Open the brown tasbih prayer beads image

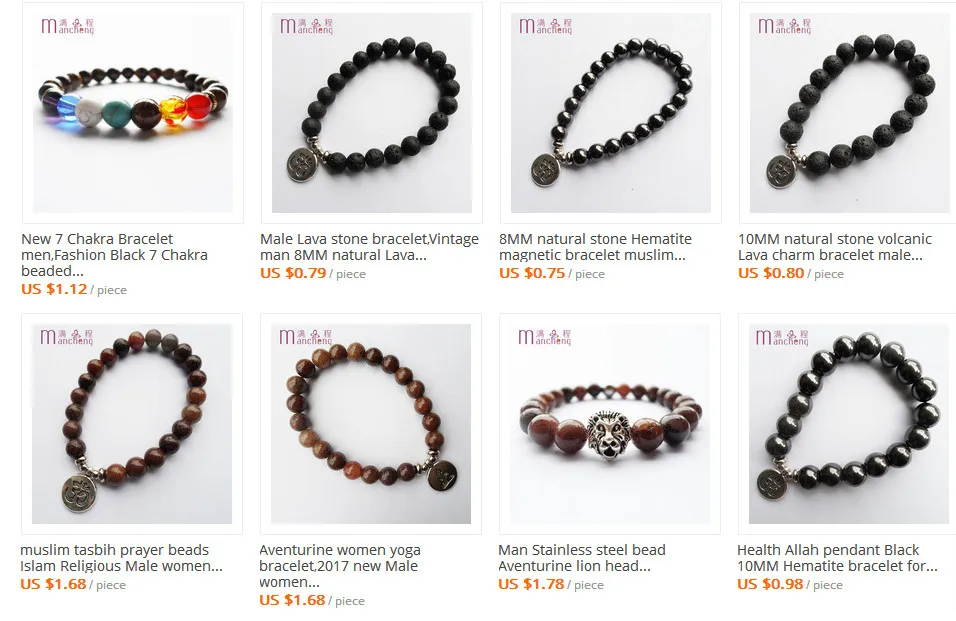click(x=132, y=424)
